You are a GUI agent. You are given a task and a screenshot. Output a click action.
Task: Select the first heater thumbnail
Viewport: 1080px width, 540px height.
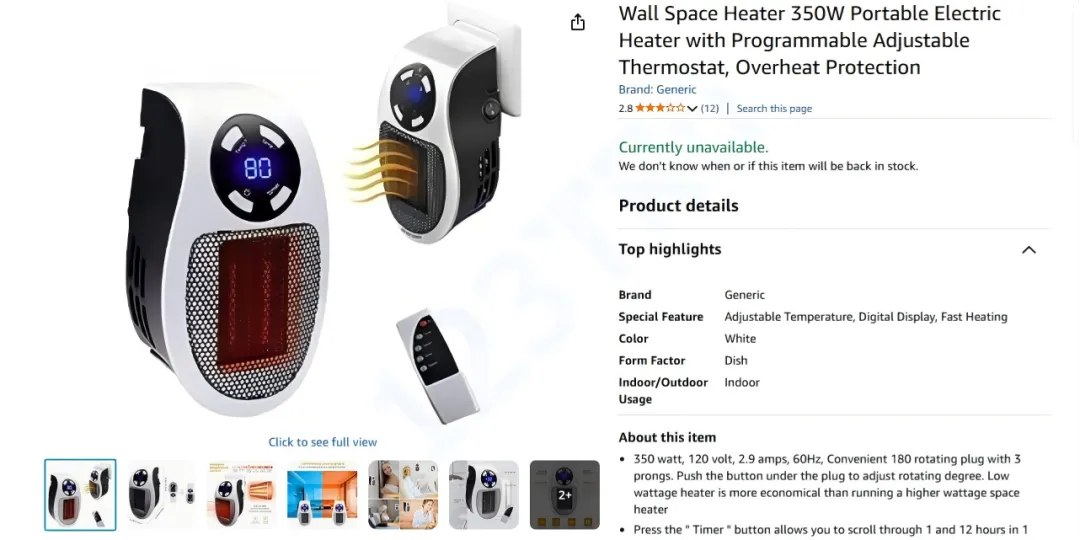point(80,495)
